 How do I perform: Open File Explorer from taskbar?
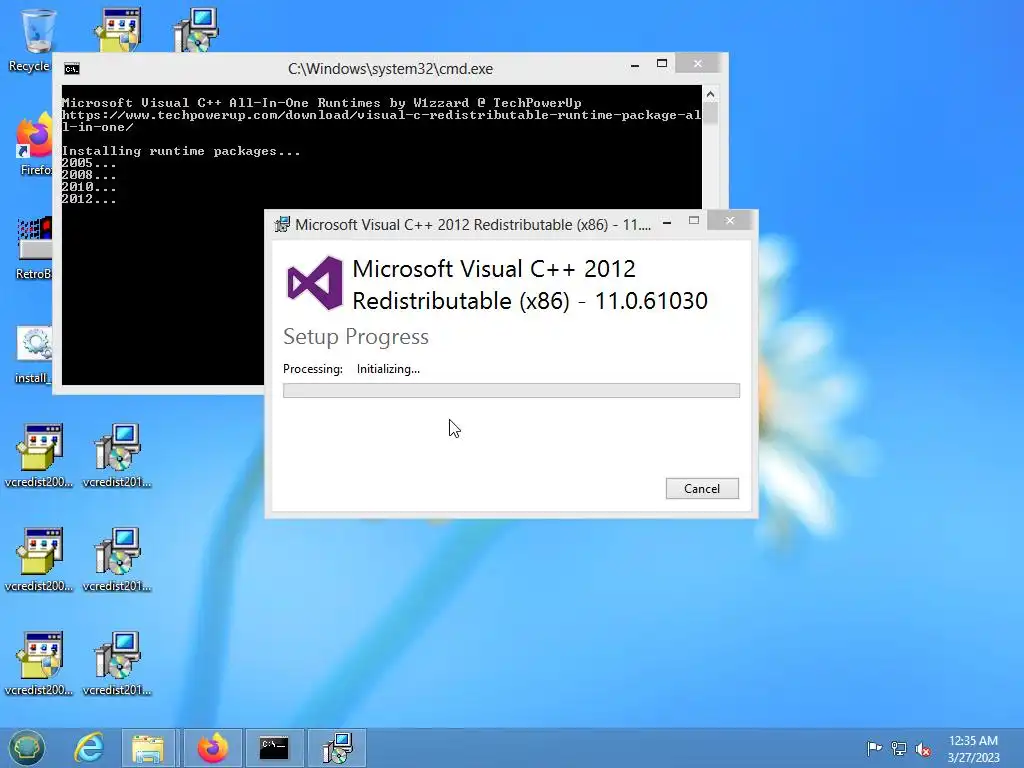(x=148, y=748)
